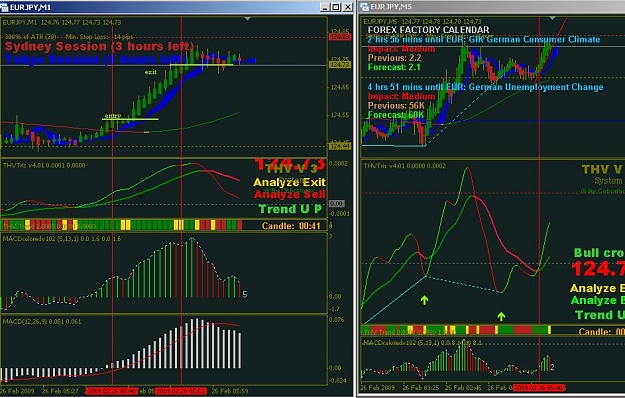Image resolution: width=625 pixels, height=398 pixels.
Task: Click the 'Previous: 2.2' calendar value
Action: coord(395,58)
